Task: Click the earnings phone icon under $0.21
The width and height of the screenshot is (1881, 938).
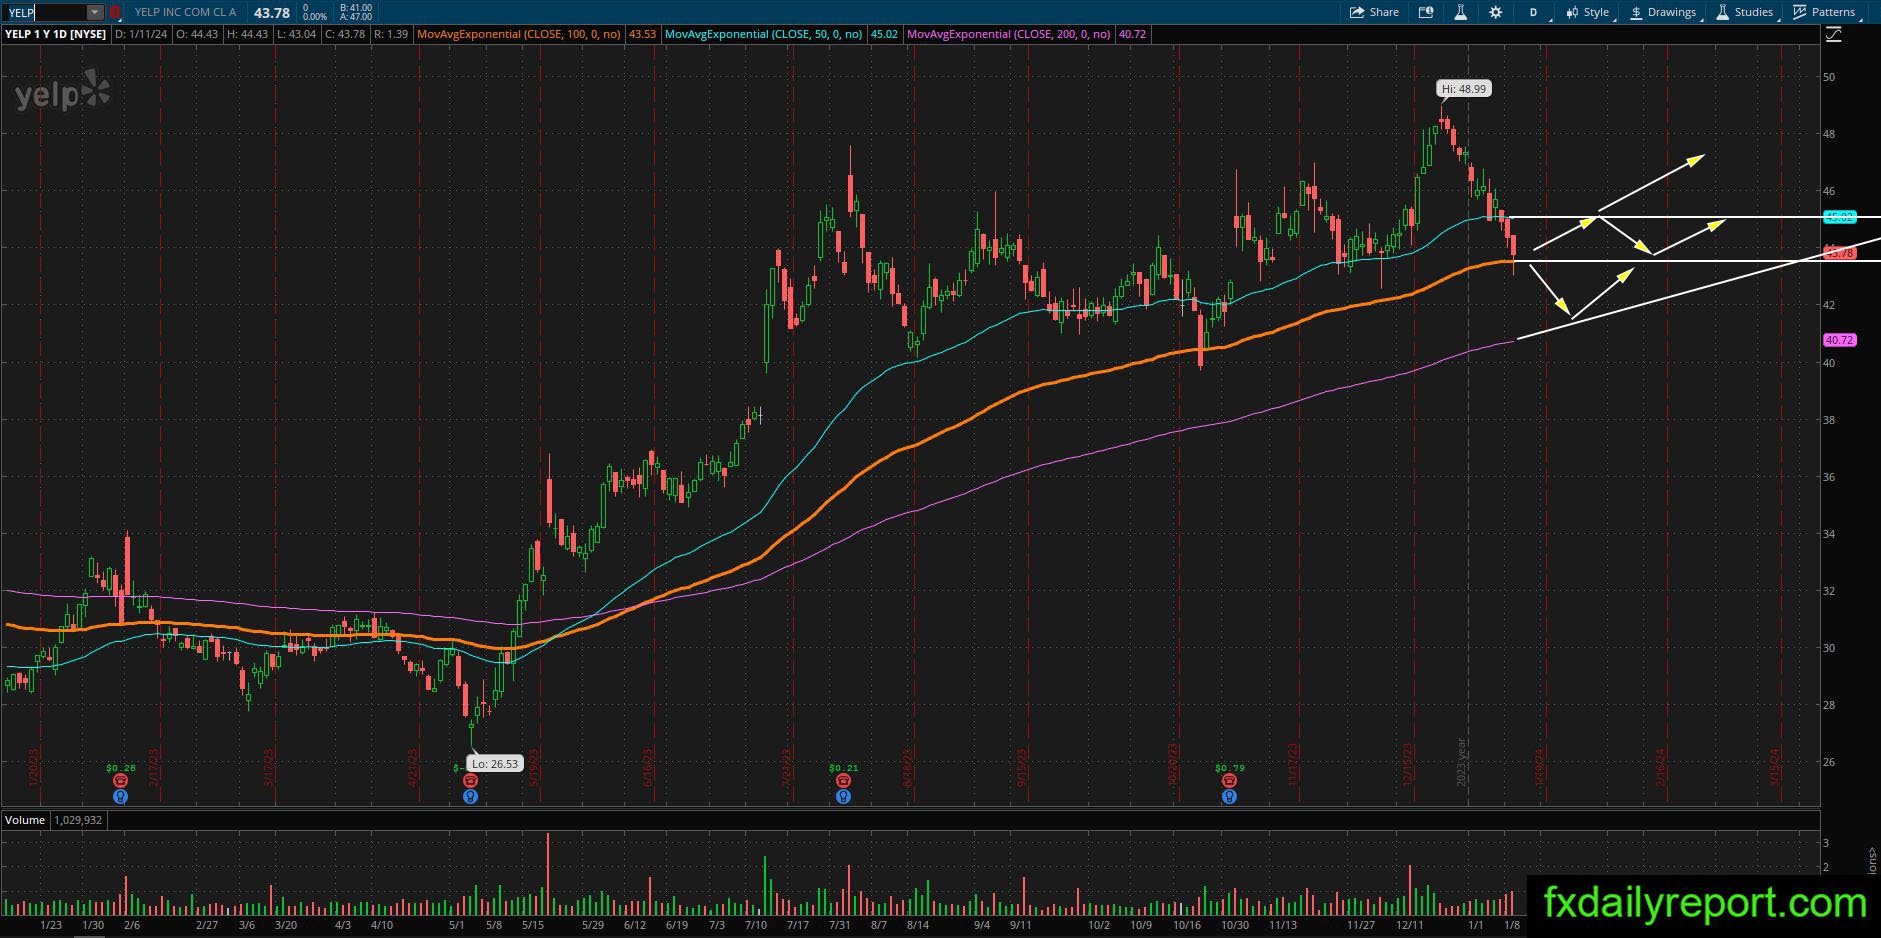Action: [x=843, y=781]
